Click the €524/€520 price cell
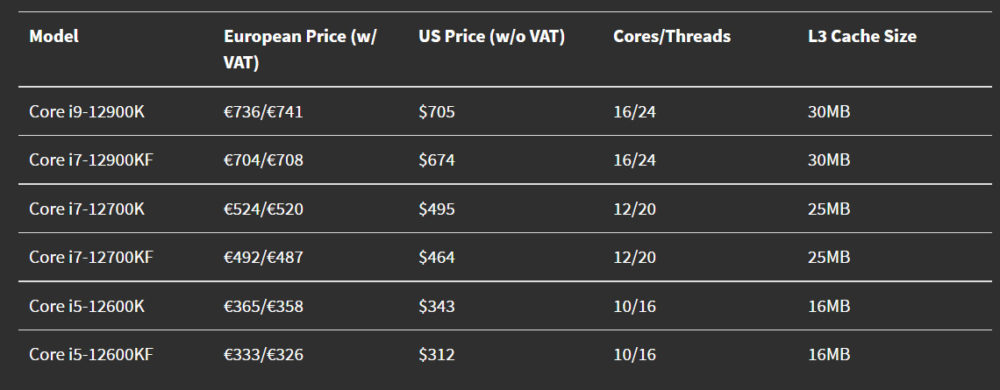This screenshot has width=1000, height=390. pos(263,209)
